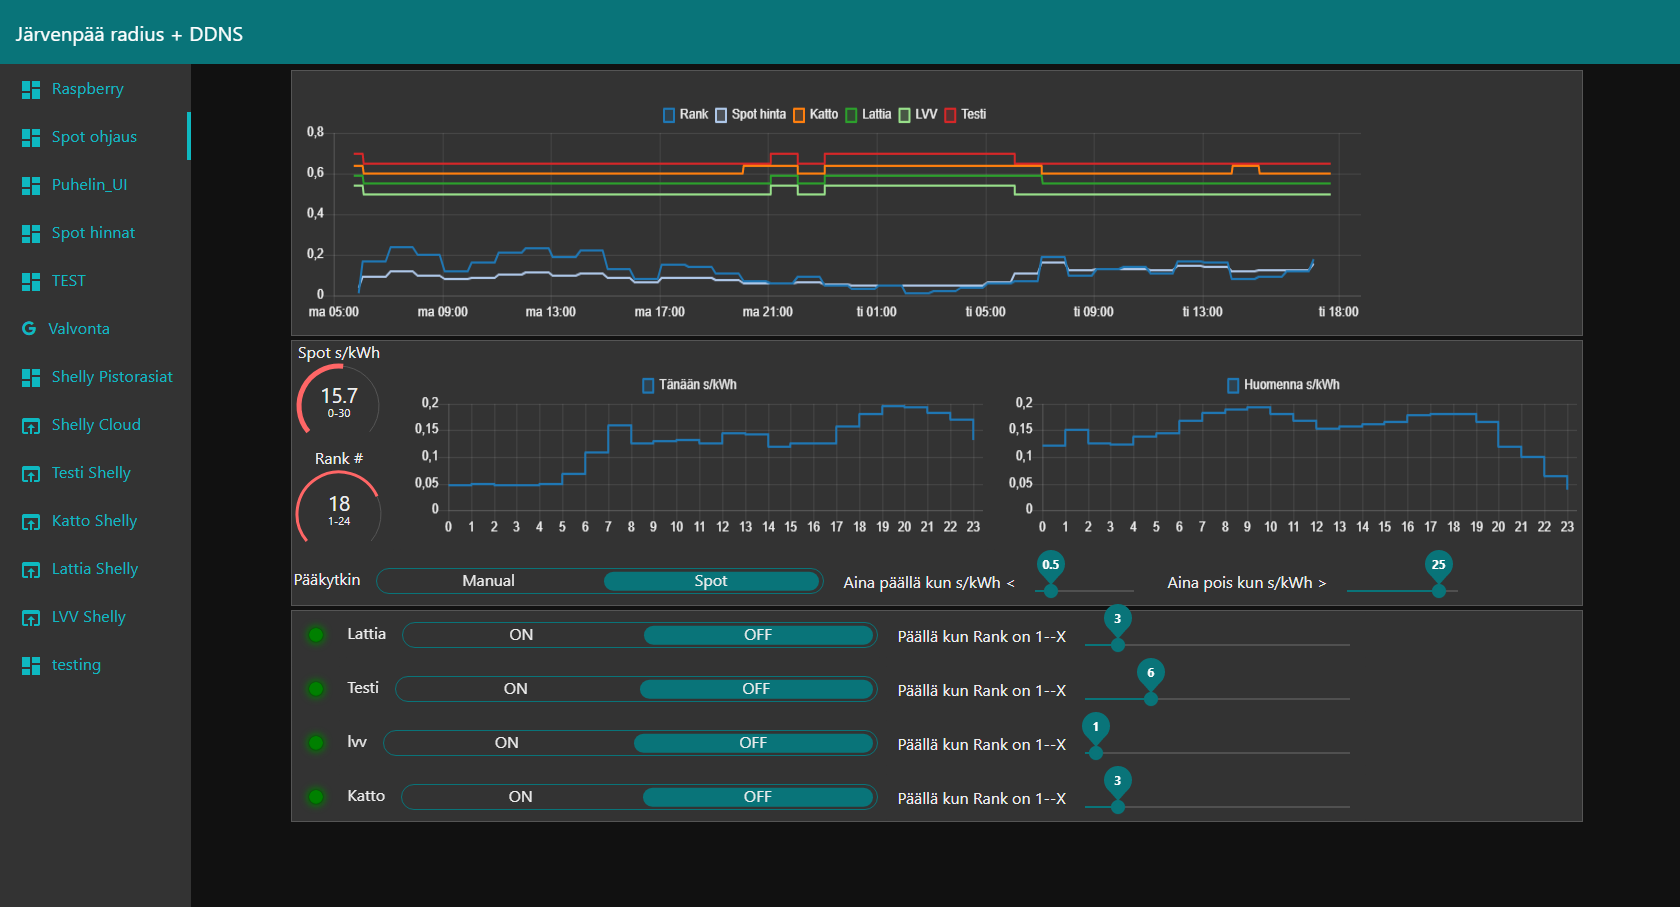Click the Google icon beside Valvonta
Image resolution: width=1680 pixels, height=907 pixels.
[29, 329]
